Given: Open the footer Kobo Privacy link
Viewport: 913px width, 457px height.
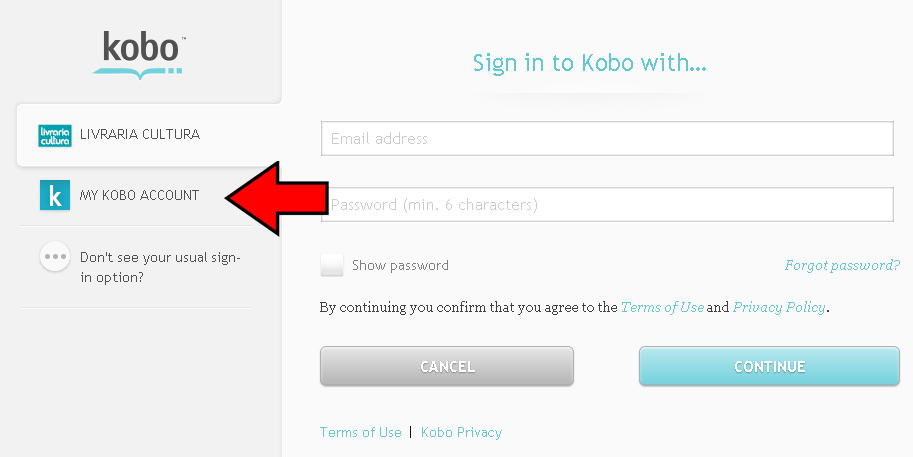Looking at the screenshot, I should click(x=461, y=432).
